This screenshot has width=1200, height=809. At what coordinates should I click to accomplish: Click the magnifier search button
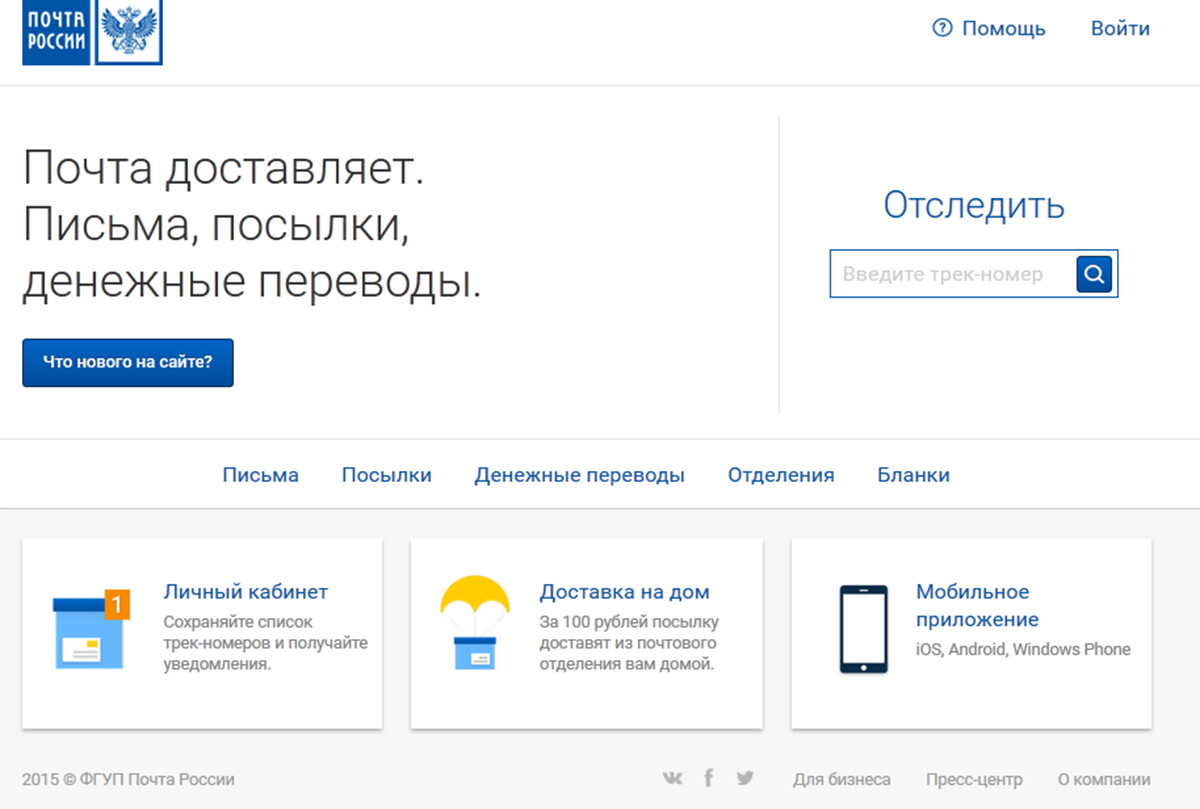click(1094, 274)
